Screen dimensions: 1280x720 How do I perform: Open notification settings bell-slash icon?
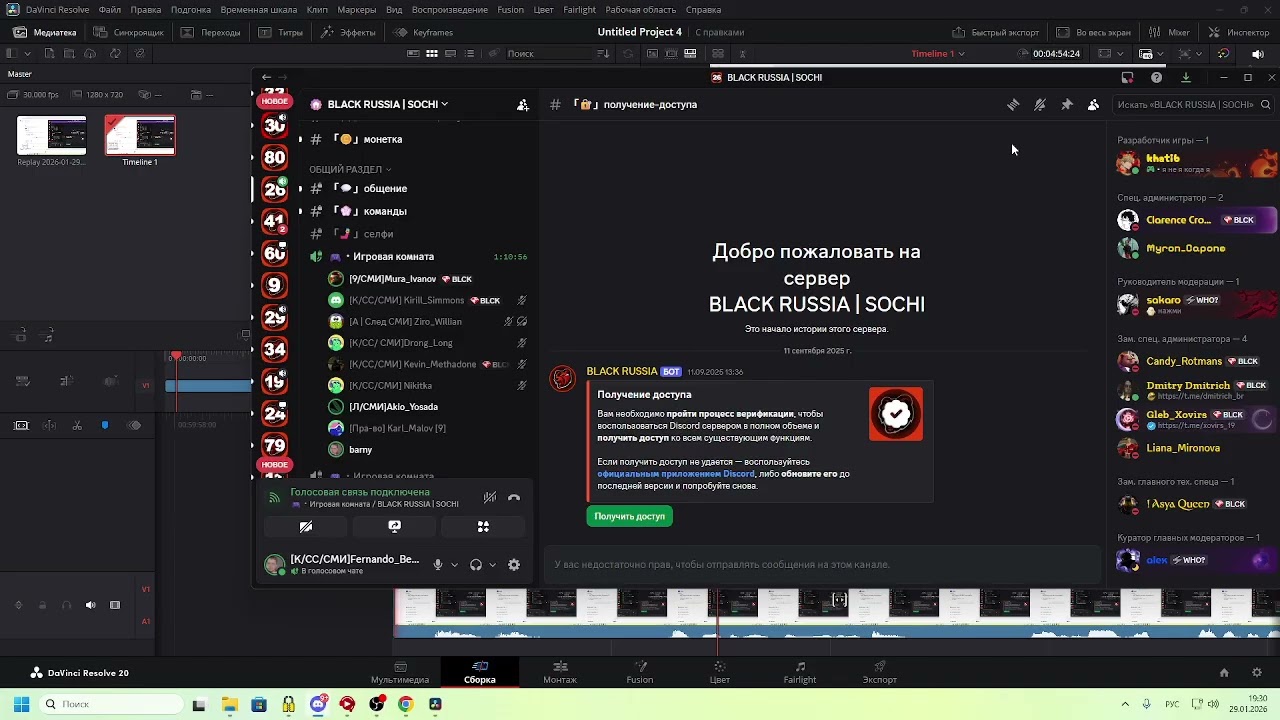[1040, 104]
